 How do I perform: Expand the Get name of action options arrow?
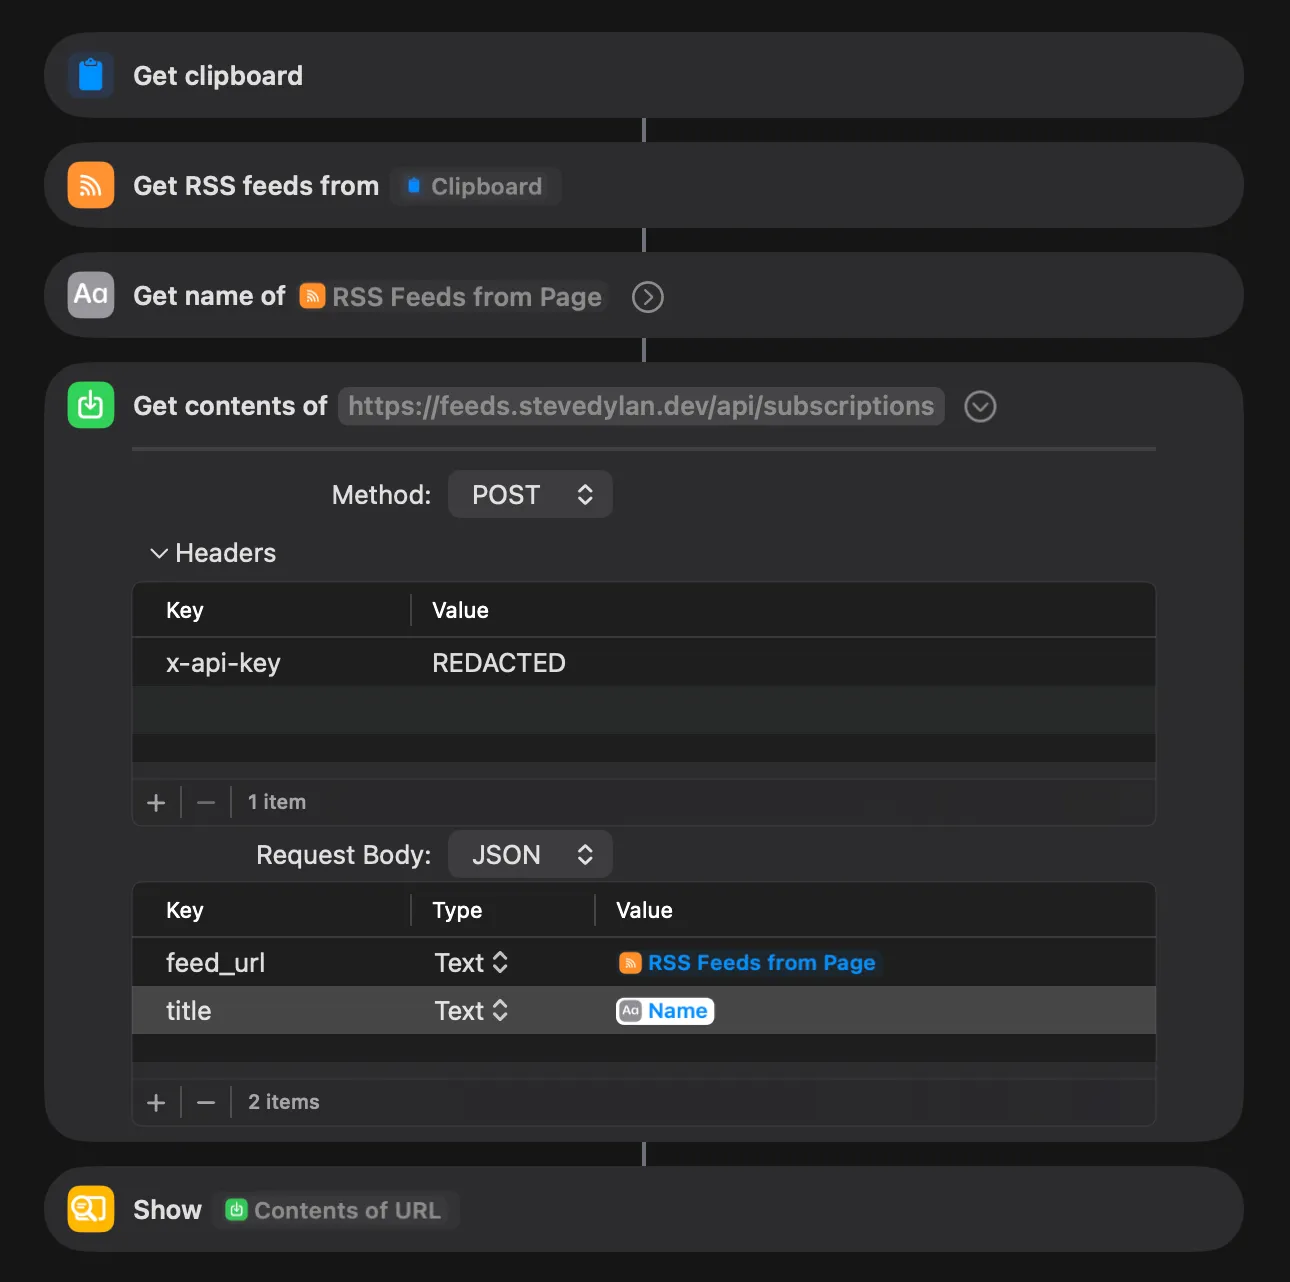(x=648, y=297)
